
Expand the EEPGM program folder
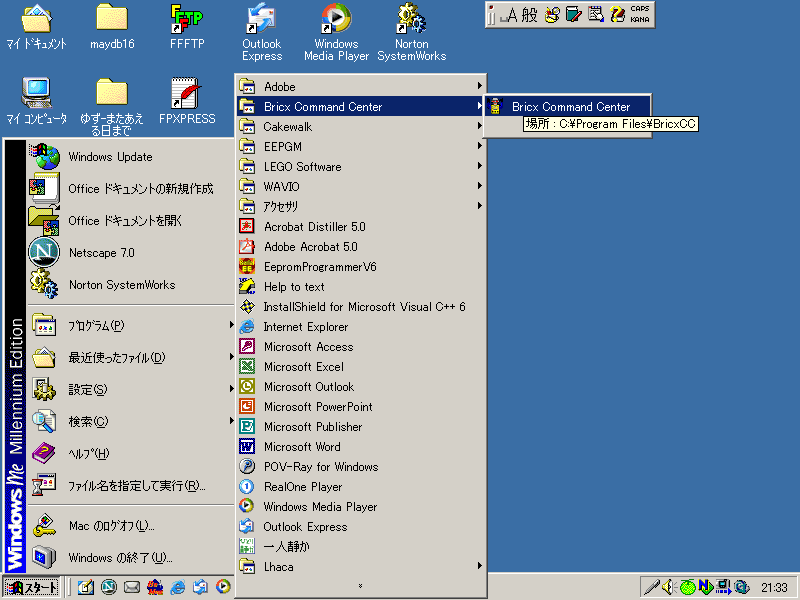pyautogui.click(x=361, y=146)
